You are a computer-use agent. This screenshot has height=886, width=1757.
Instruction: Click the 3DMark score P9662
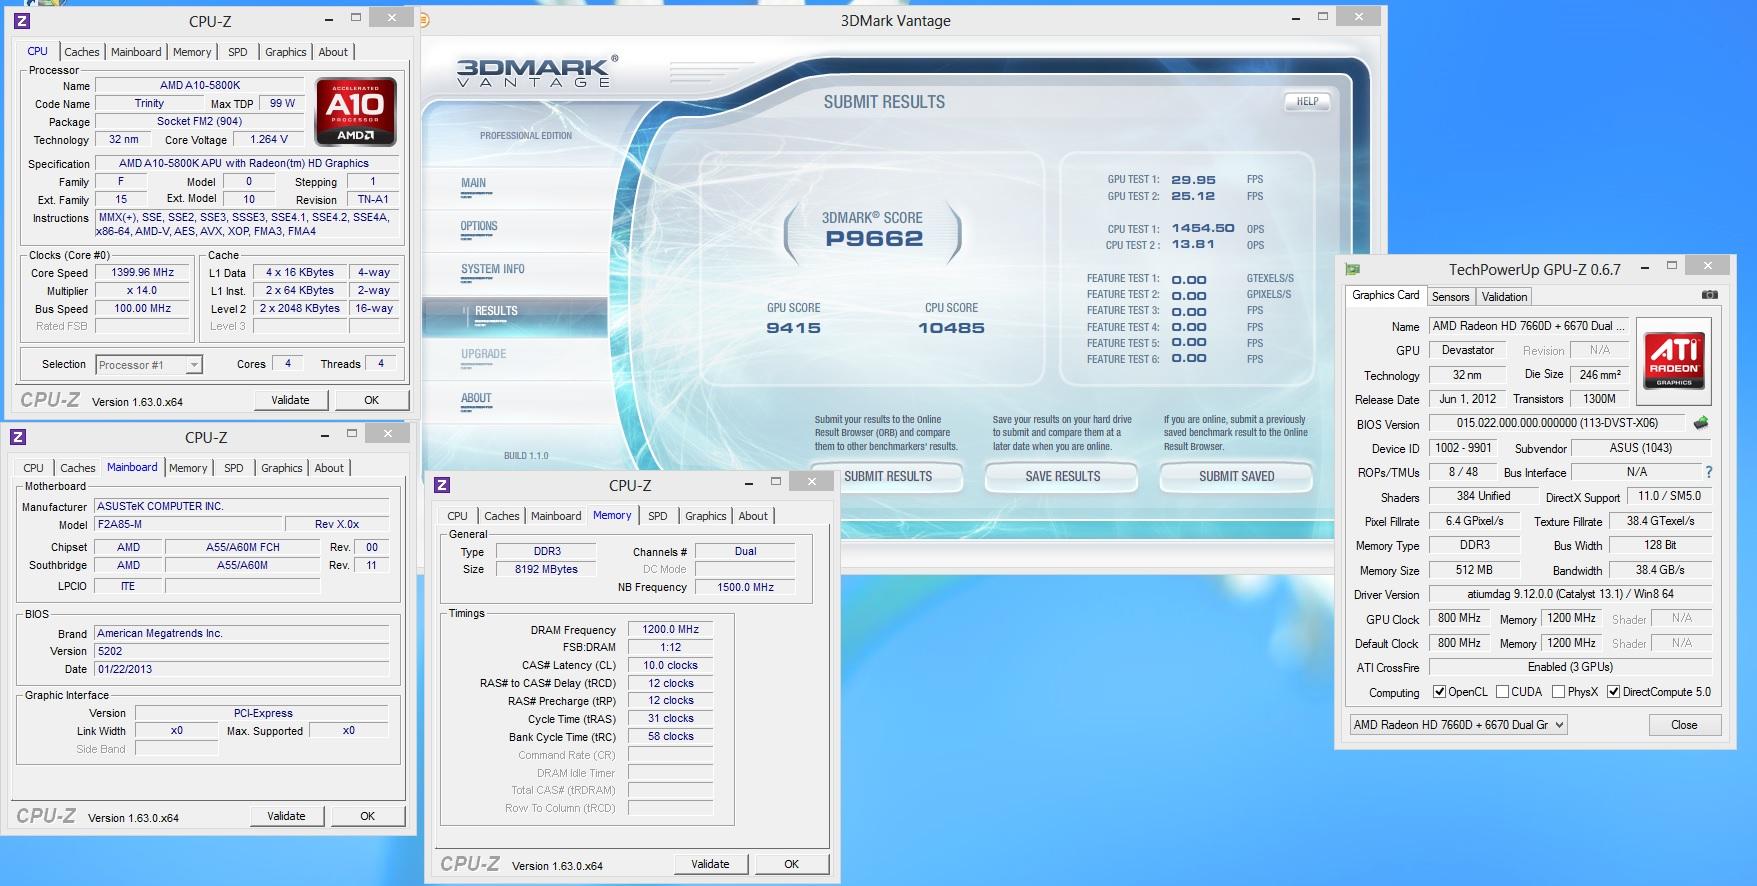[874, 239]
